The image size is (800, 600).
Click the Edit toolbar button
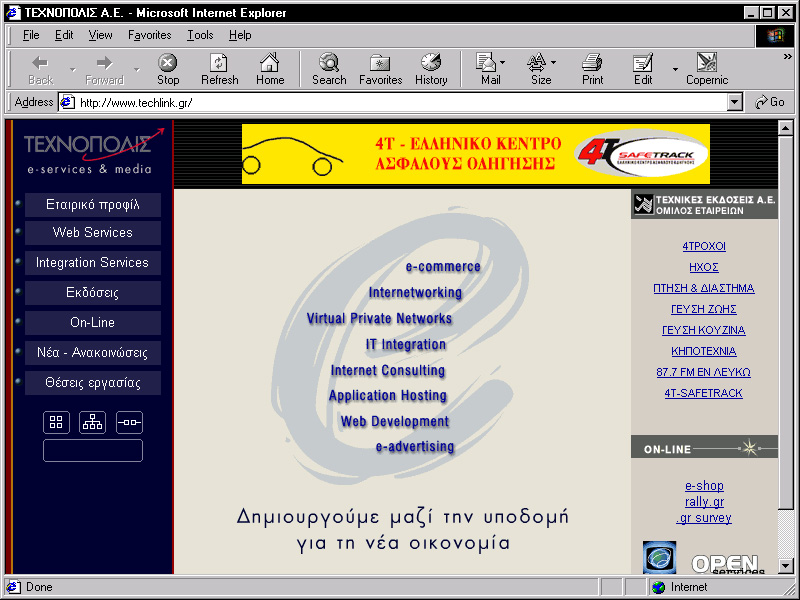(643, 69)
